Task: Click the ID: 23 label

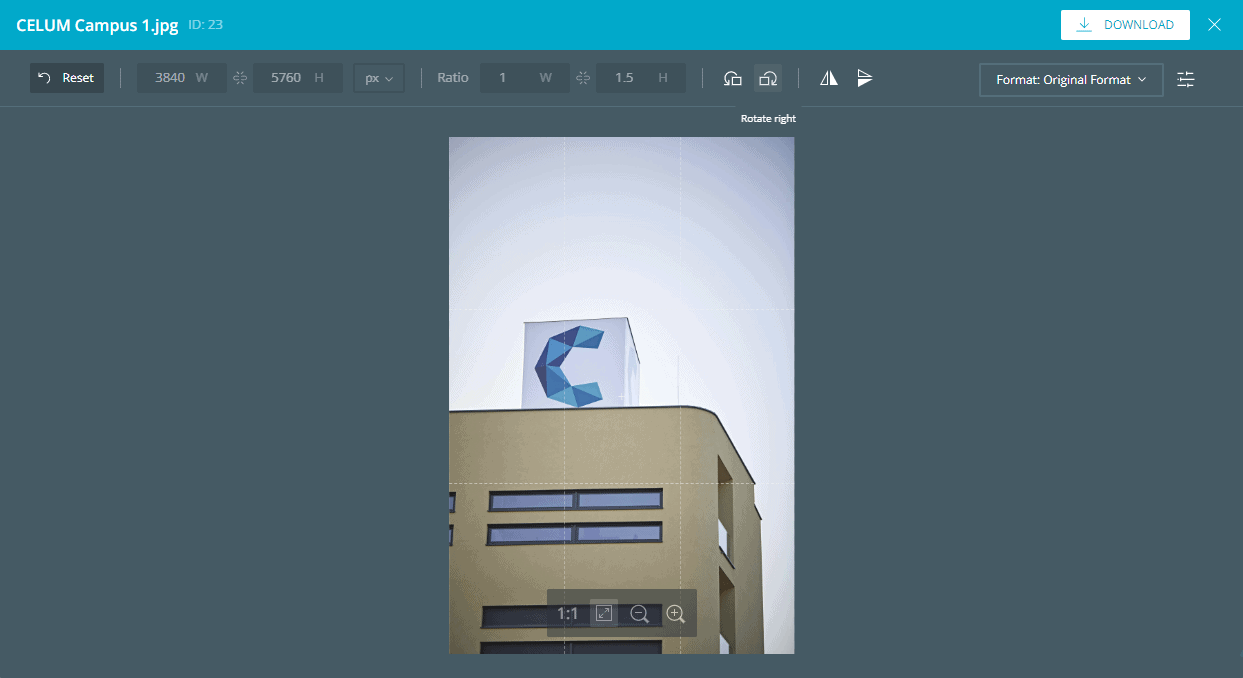Action: (205, 25)
